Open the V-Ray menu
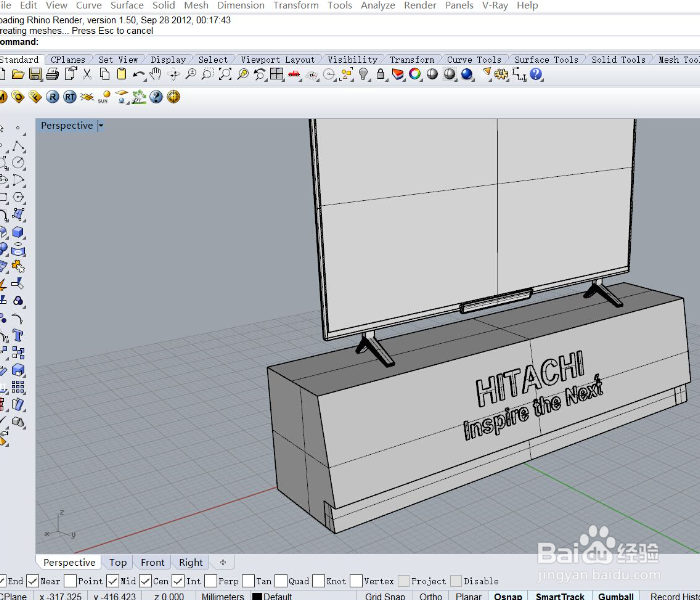Screen dimensions: 700x600 pyautogui.click(x=495, y=5)
